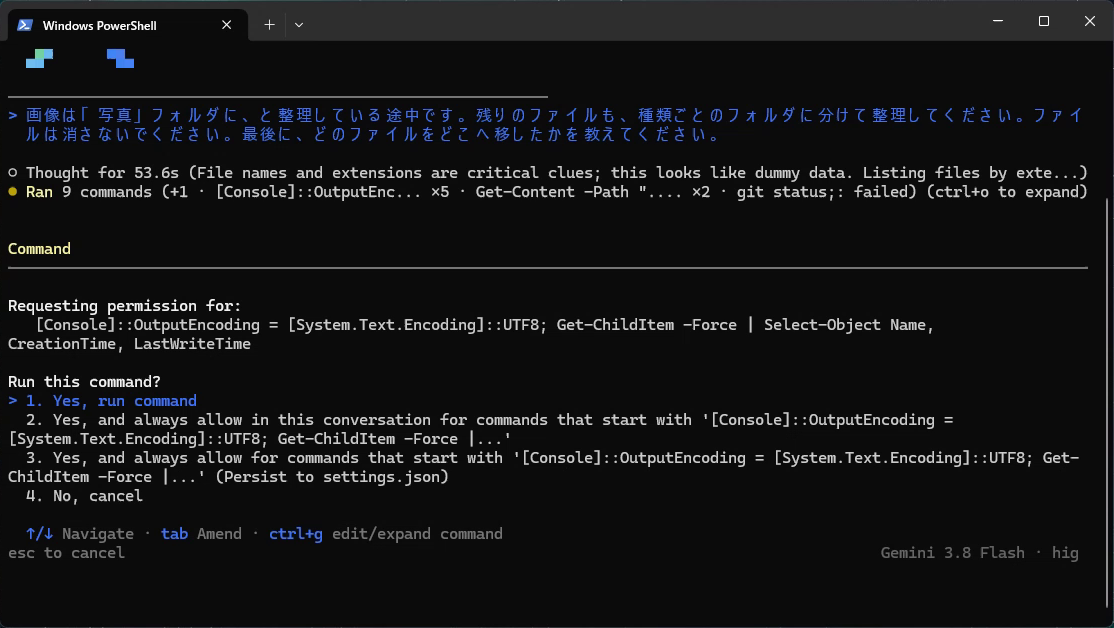Choose option 4 'No, cancel'
Screen dimensions: 1114x628
(84, 496)
